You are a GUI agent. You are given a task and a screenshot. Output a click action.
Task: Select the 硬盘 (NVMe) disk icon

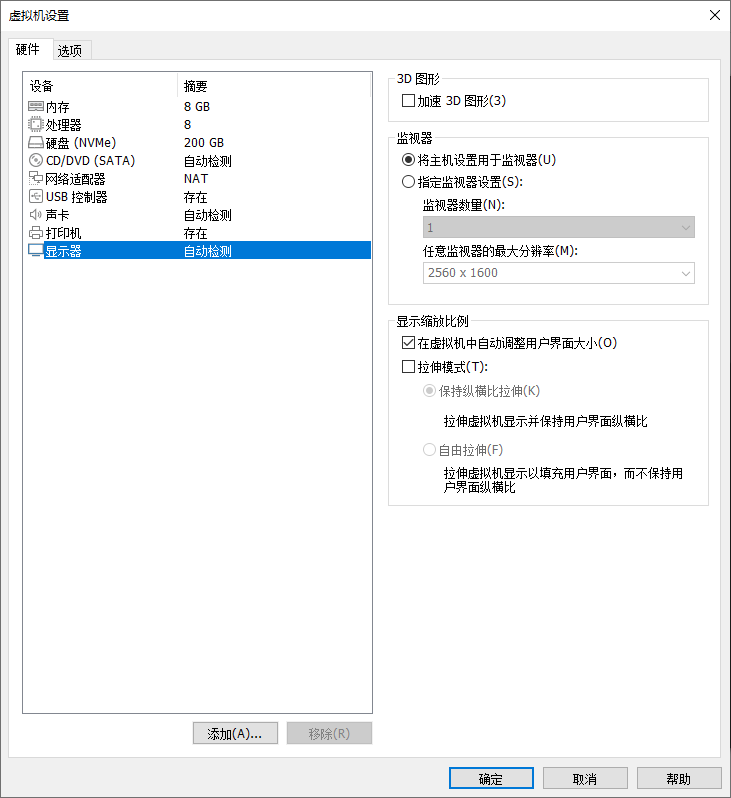pyautogui.click(x=36, y=142)
